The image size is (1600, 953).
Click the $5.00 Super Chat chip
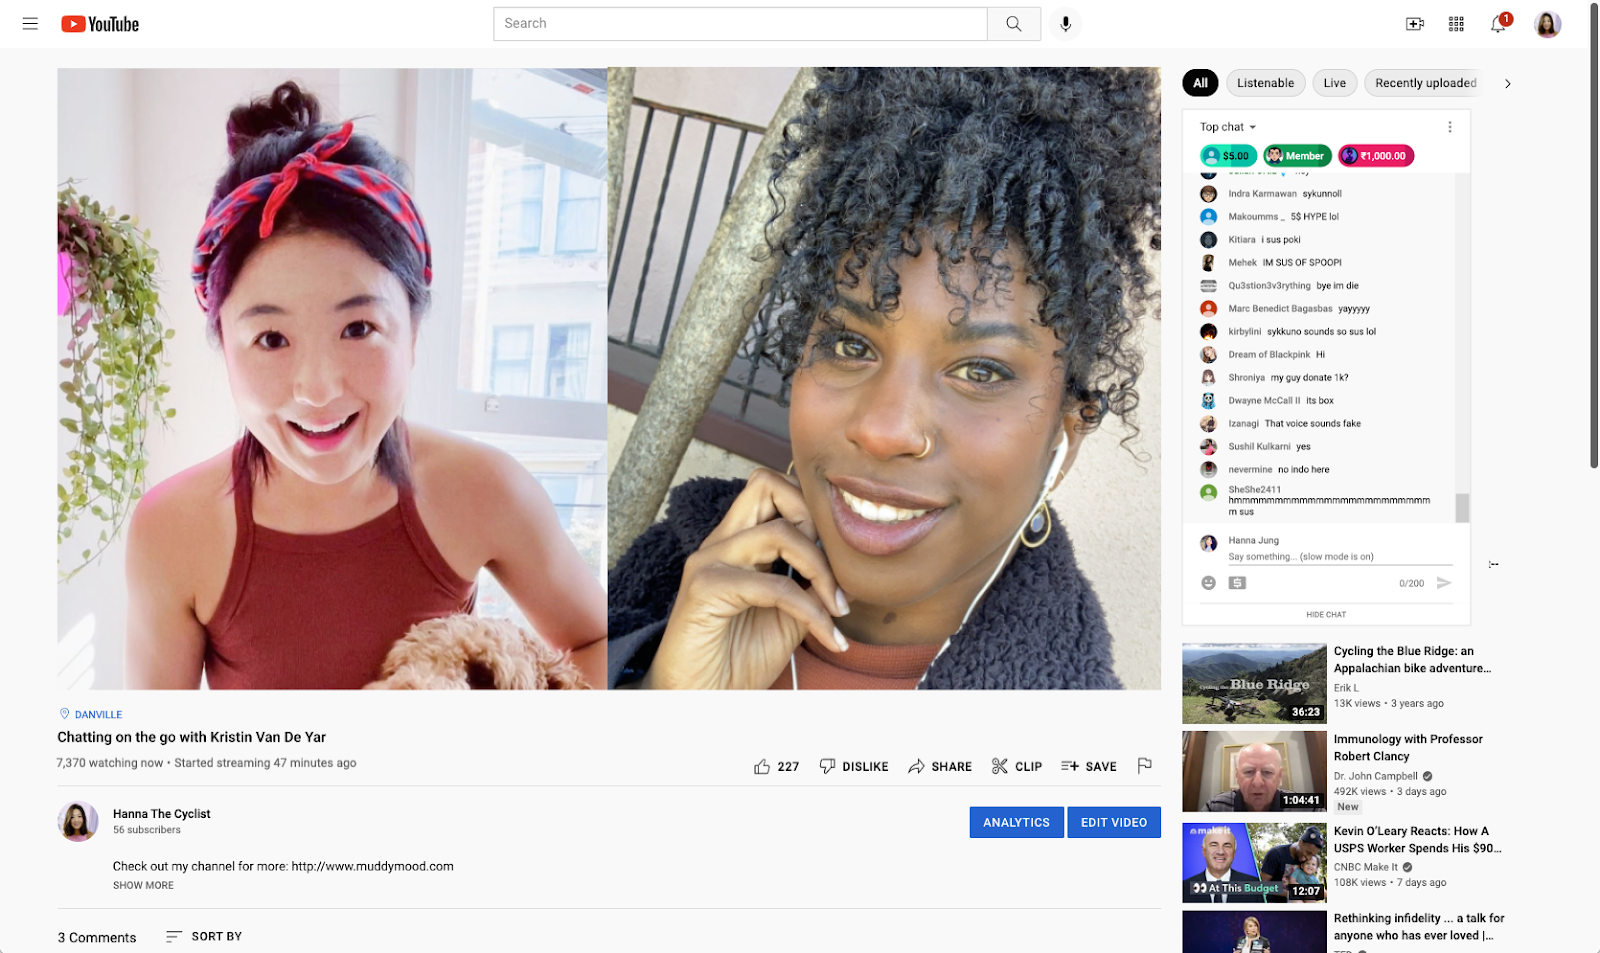coord(1228,156)
